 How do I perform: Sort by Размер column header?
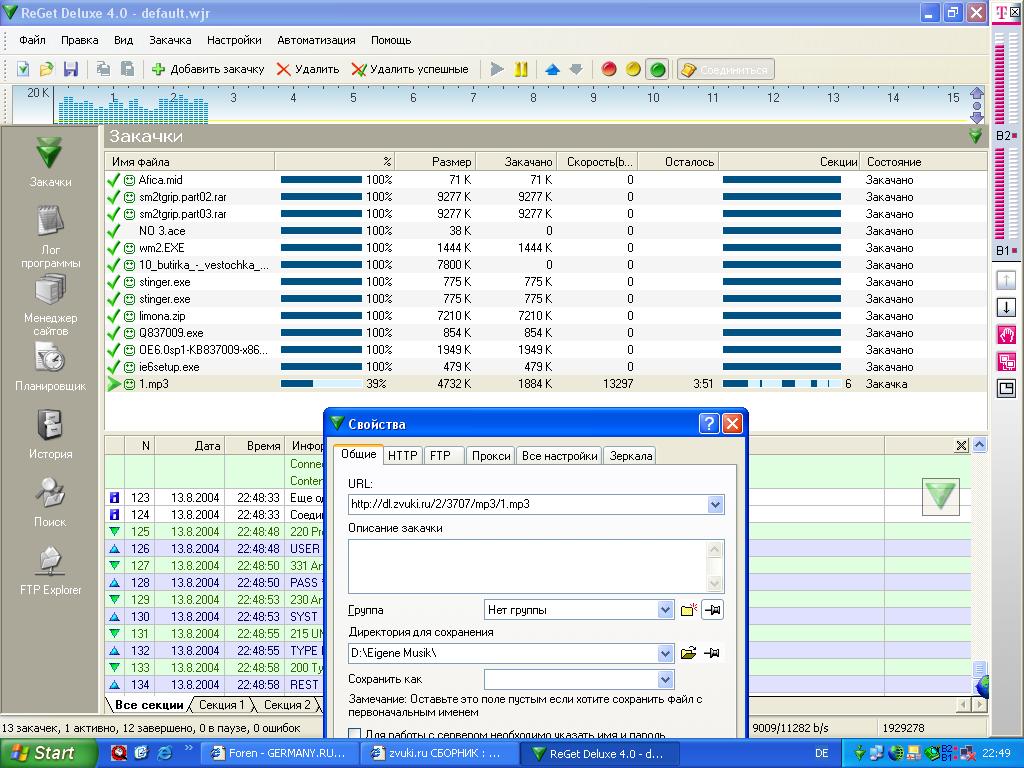coord(435,161)
